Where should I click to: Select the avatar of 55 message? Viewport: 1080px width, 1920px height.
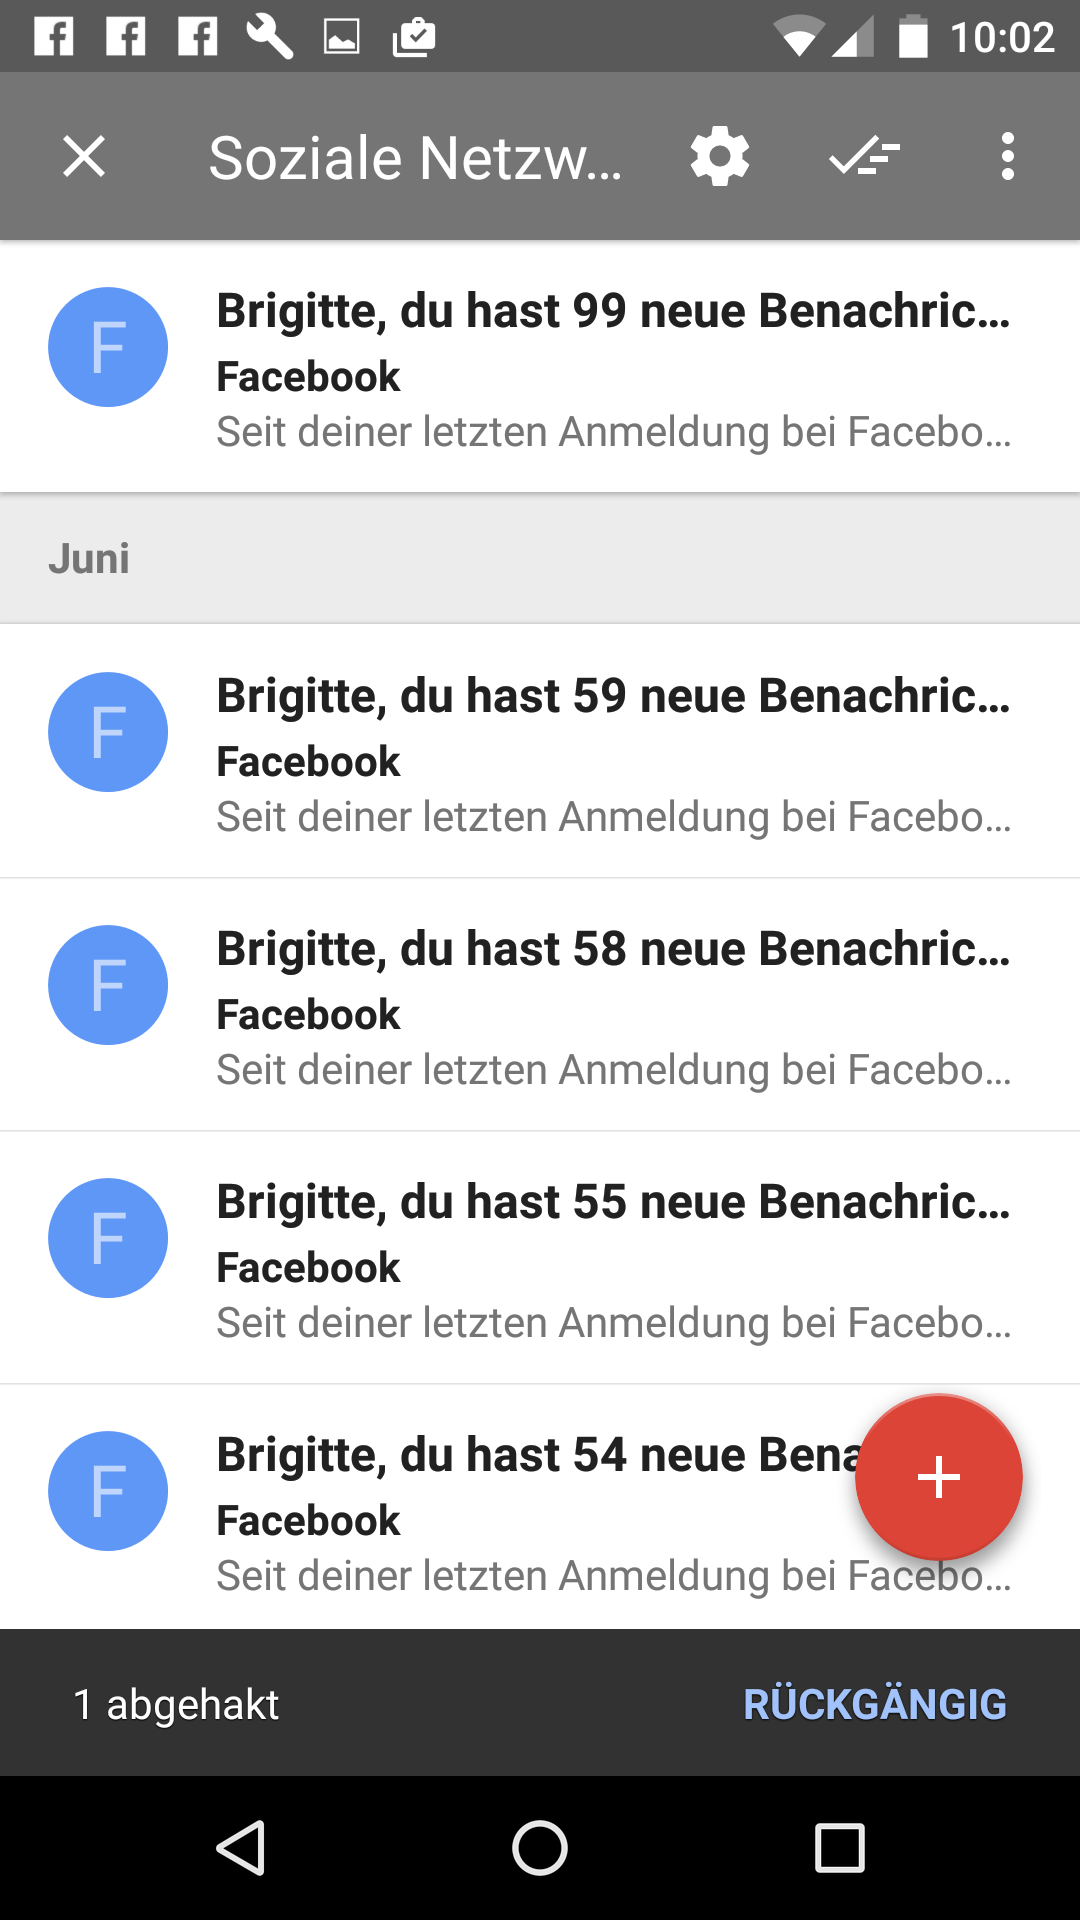click(x=108, y=1238)
